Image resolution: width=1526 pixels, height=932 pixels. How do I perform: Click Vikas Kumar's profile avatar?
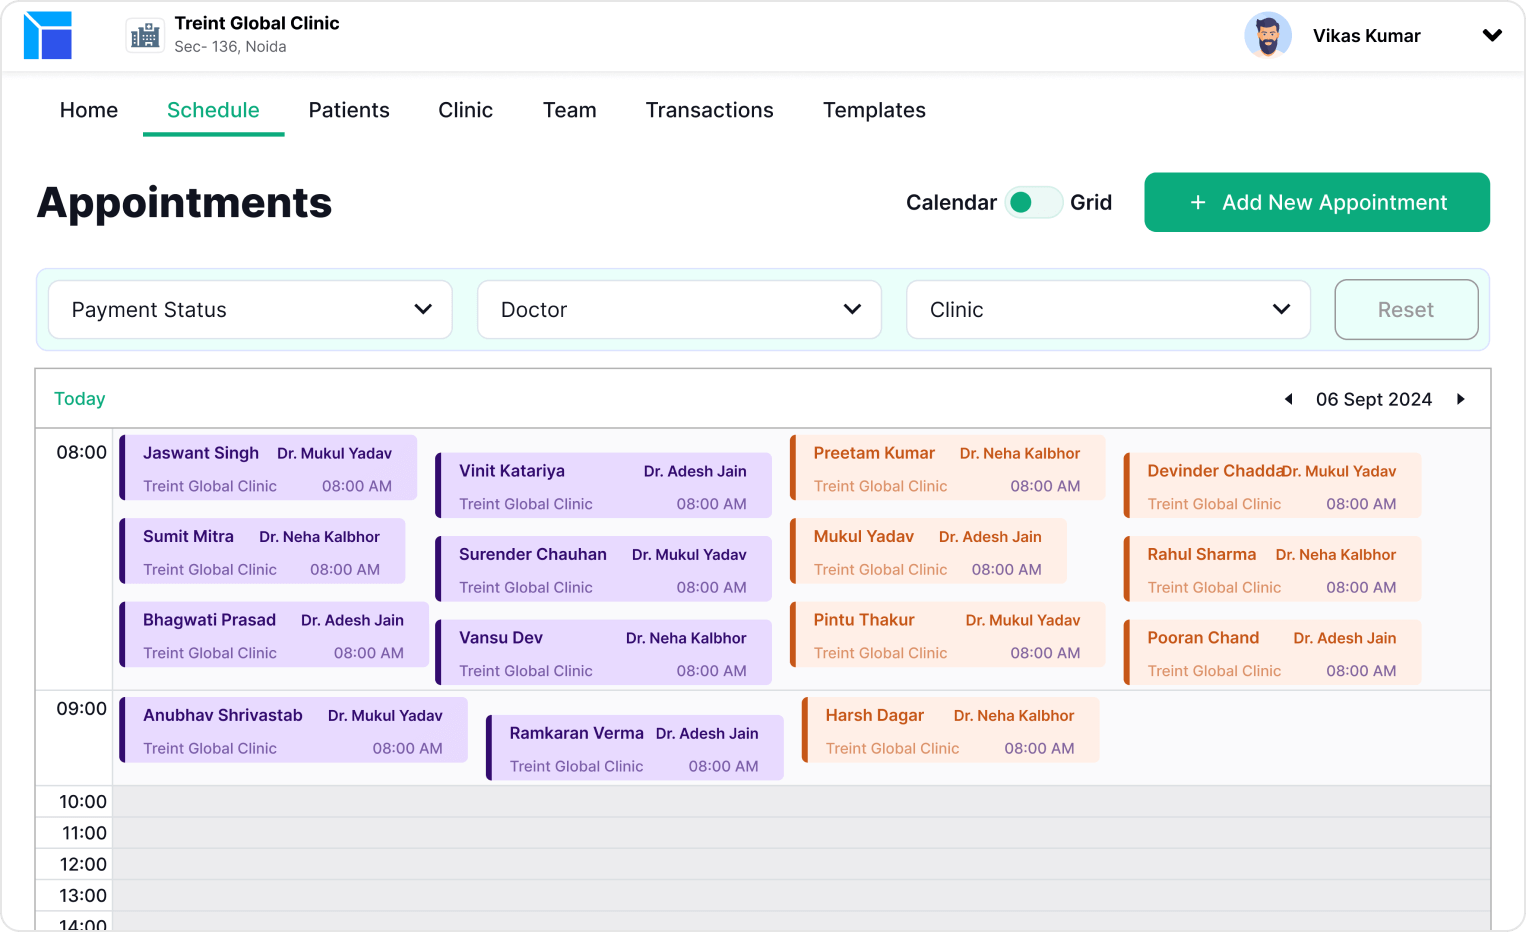[1267, 36]
